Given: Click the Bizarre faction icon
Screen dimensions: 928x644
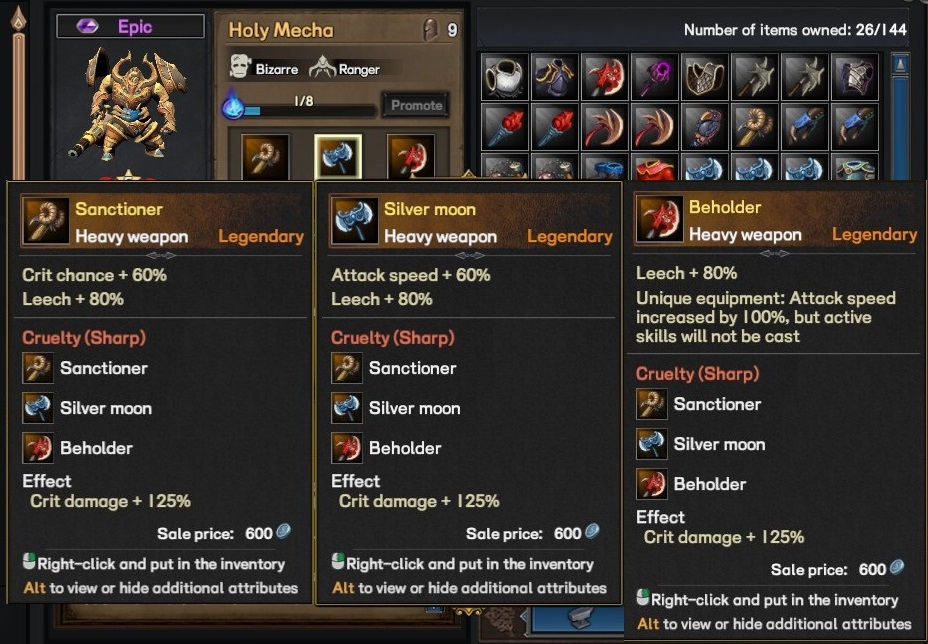Looking at the screenshot, I should coord(241,67).
